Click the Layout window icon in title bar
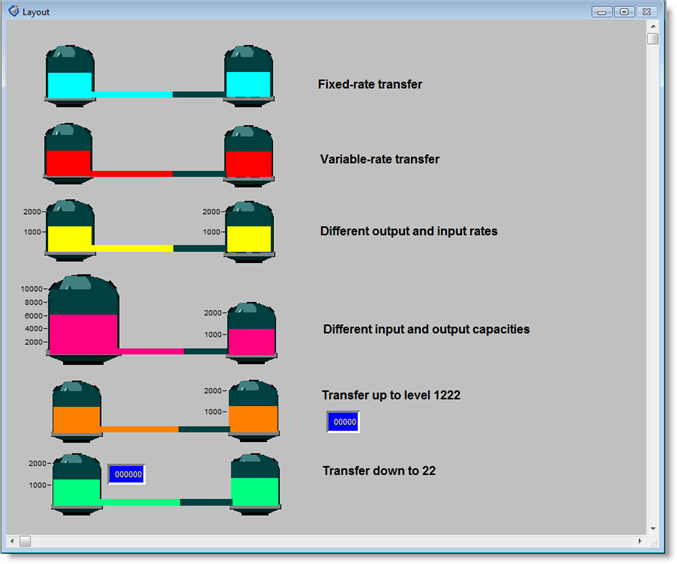 coord(13,11)
